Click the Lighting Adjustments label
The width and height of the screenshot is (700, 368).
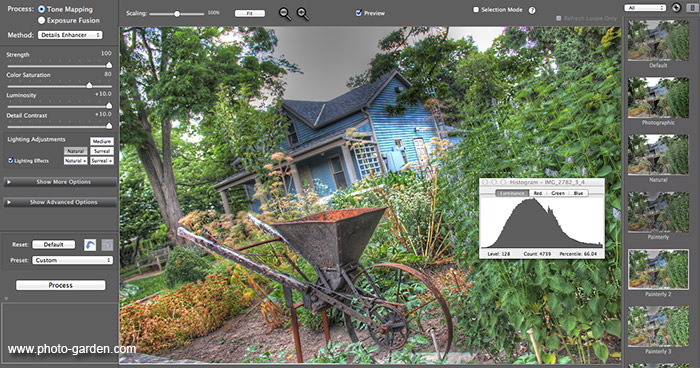[36, 139]
